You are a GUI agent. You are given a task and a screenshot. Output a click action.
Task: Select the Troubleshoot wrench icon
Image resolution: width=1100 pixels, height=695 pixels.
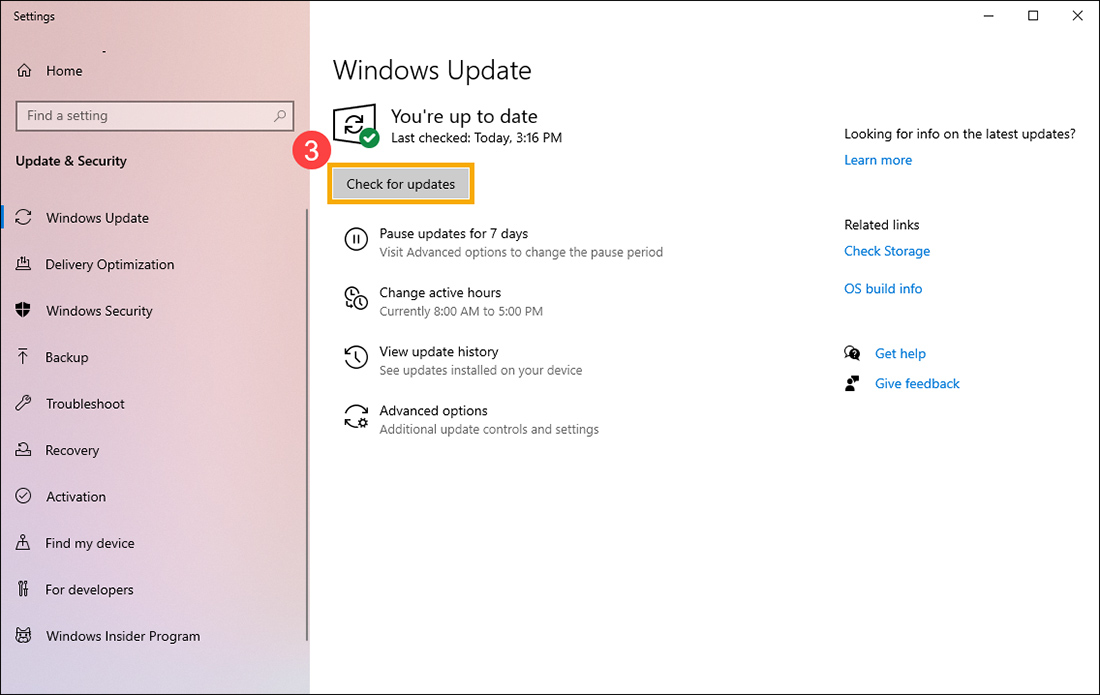(x=24, y=403)
